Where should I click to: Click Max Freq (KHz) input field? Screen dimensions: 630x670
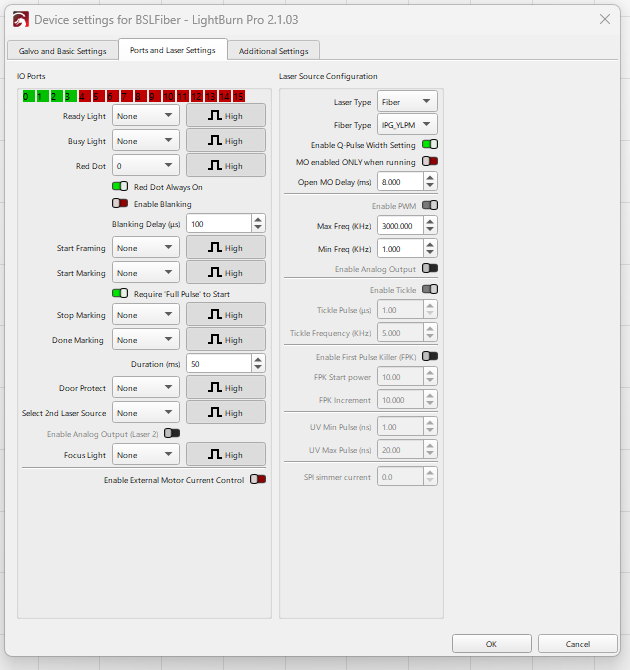click(x=400, y=226)
